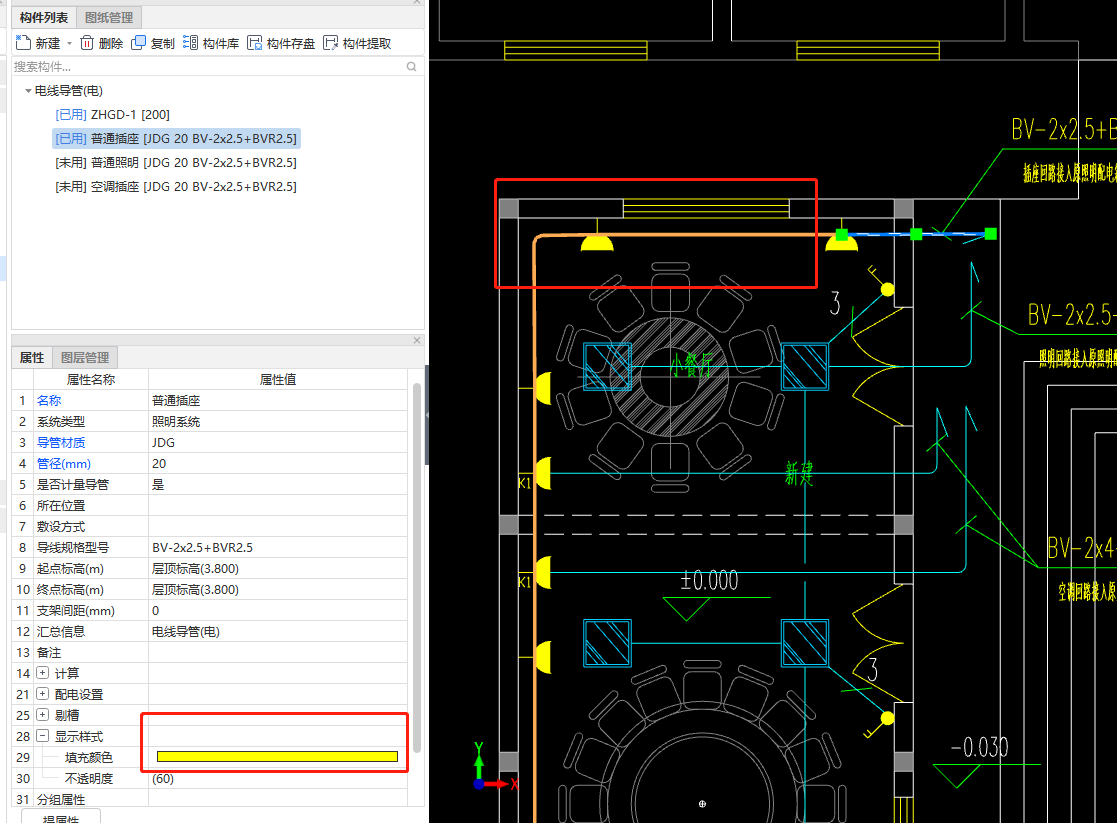1117x823 pixels.
Task: Switch to the 属性 tab
Action: point(31,357)
